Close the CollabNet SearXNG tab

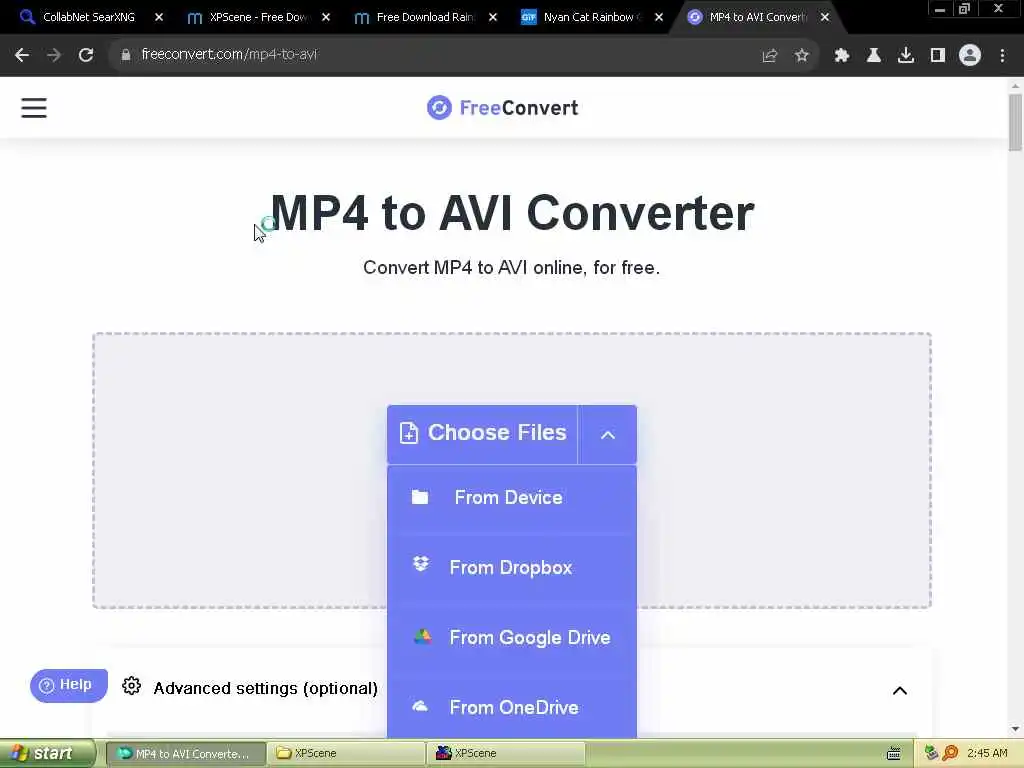point(159,17)
